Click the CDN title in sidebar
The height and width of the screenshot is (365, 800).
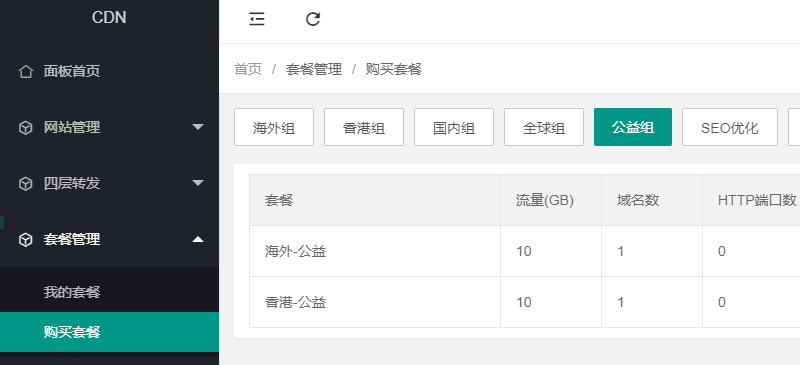click(x=109, y=18)
